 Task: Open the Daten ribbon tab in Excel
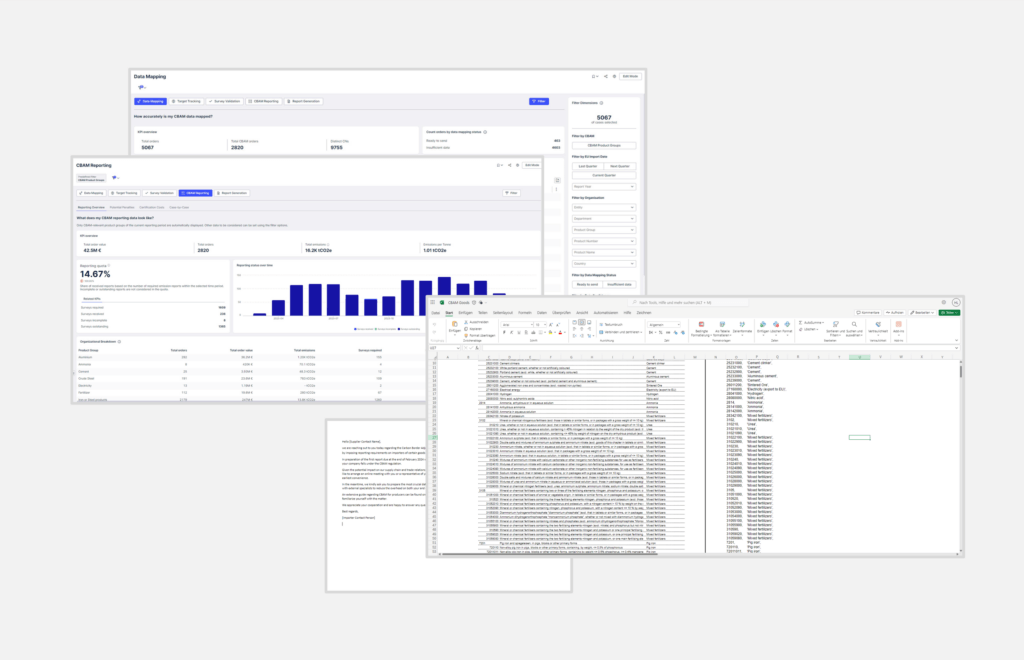542,313
